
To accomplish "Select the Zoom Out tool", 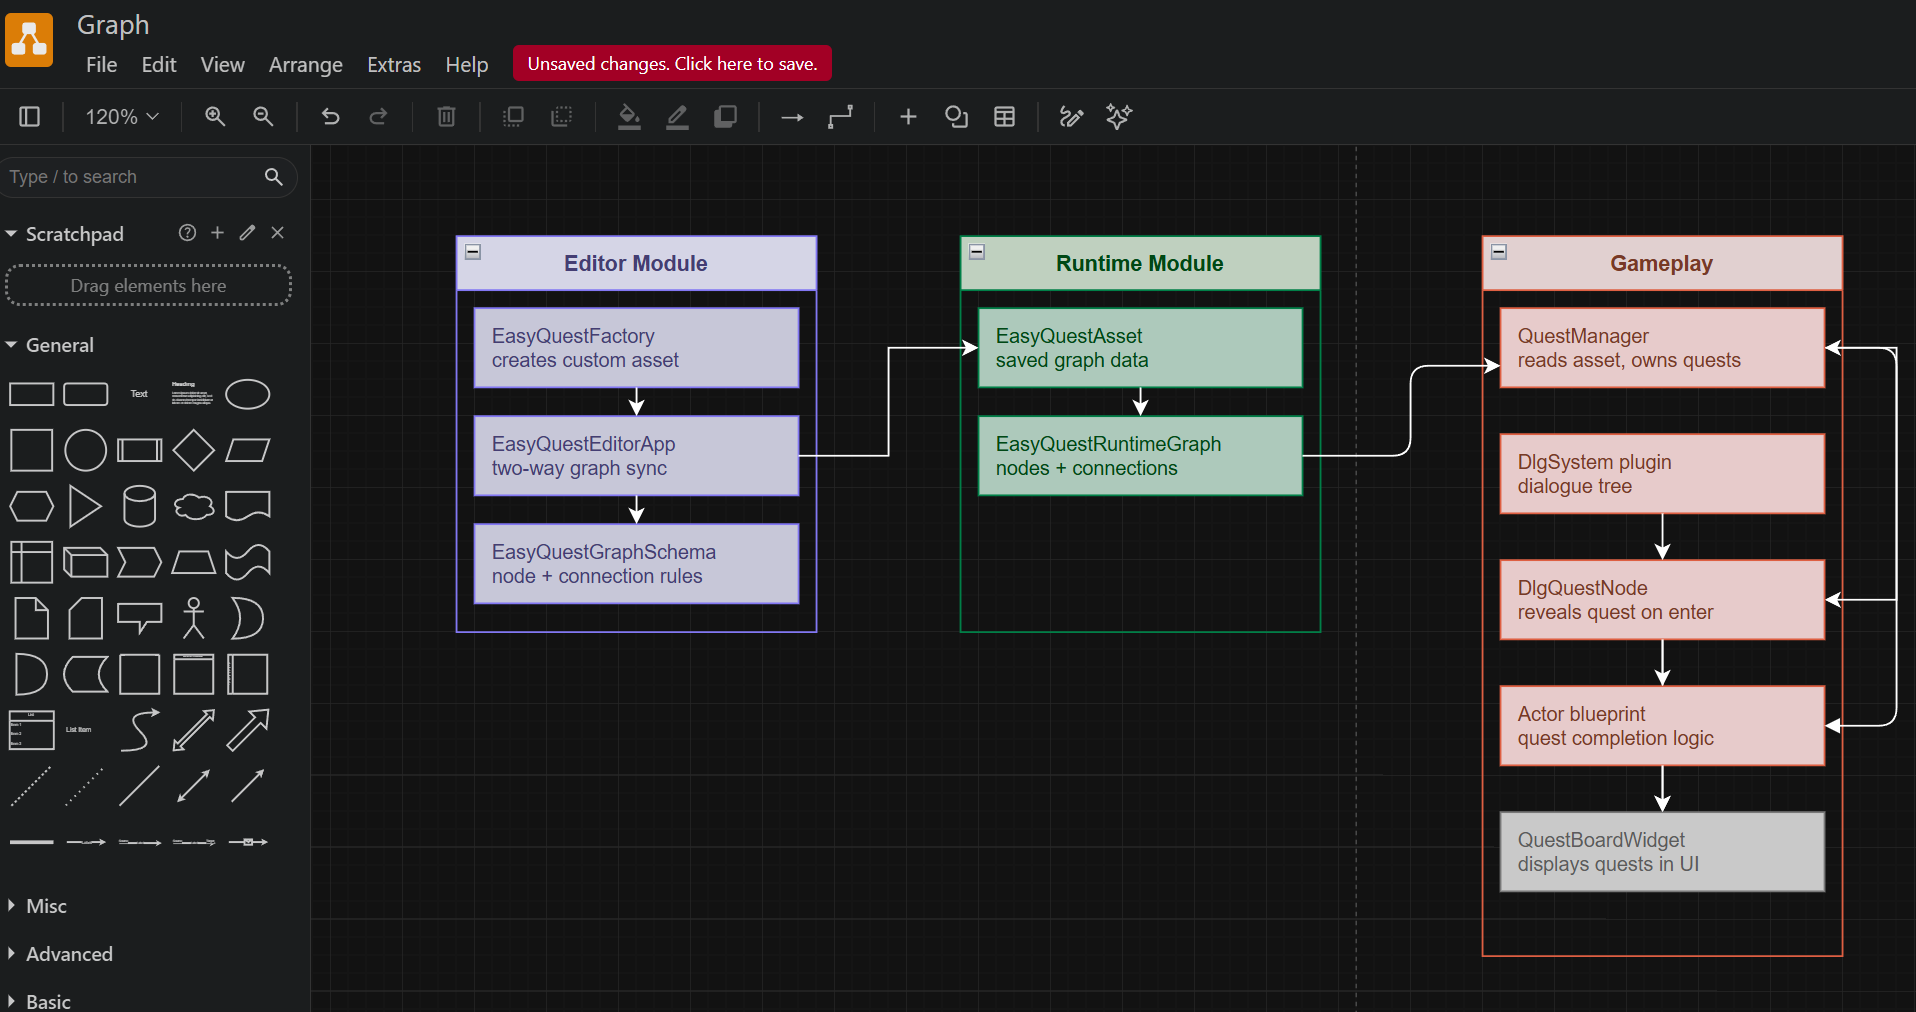I will pyautogui.click(x=262, y=117).
